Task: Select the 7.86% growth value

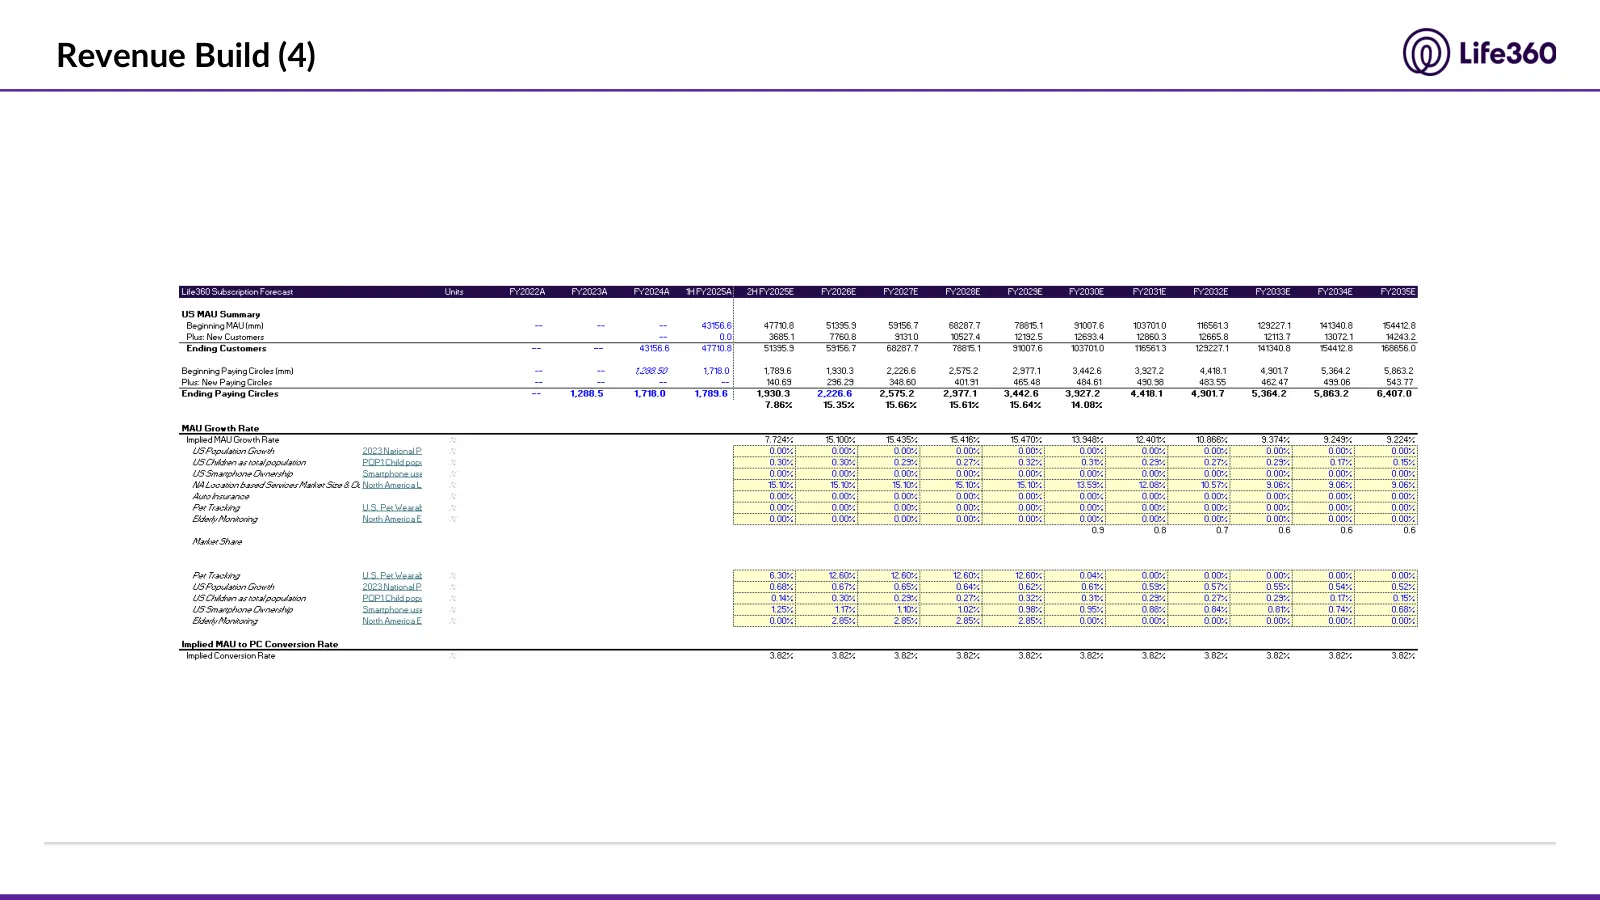Action: click(779, 405)
